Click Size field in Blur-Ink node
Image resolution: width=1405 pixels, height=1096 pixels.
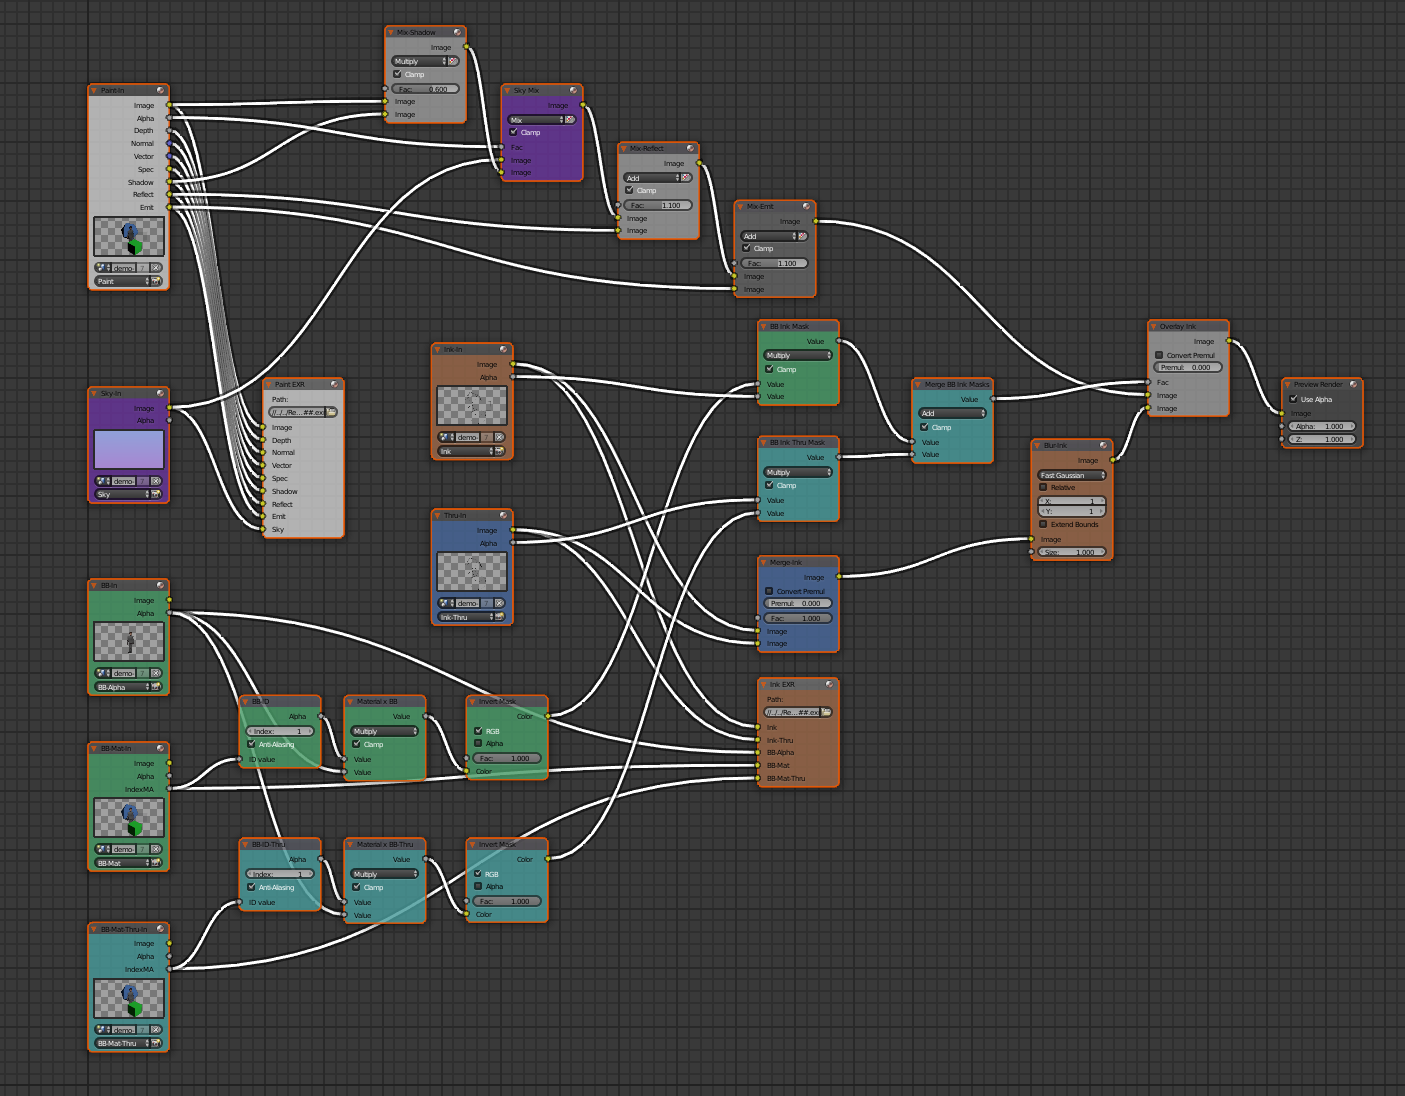pos(1071,552)
